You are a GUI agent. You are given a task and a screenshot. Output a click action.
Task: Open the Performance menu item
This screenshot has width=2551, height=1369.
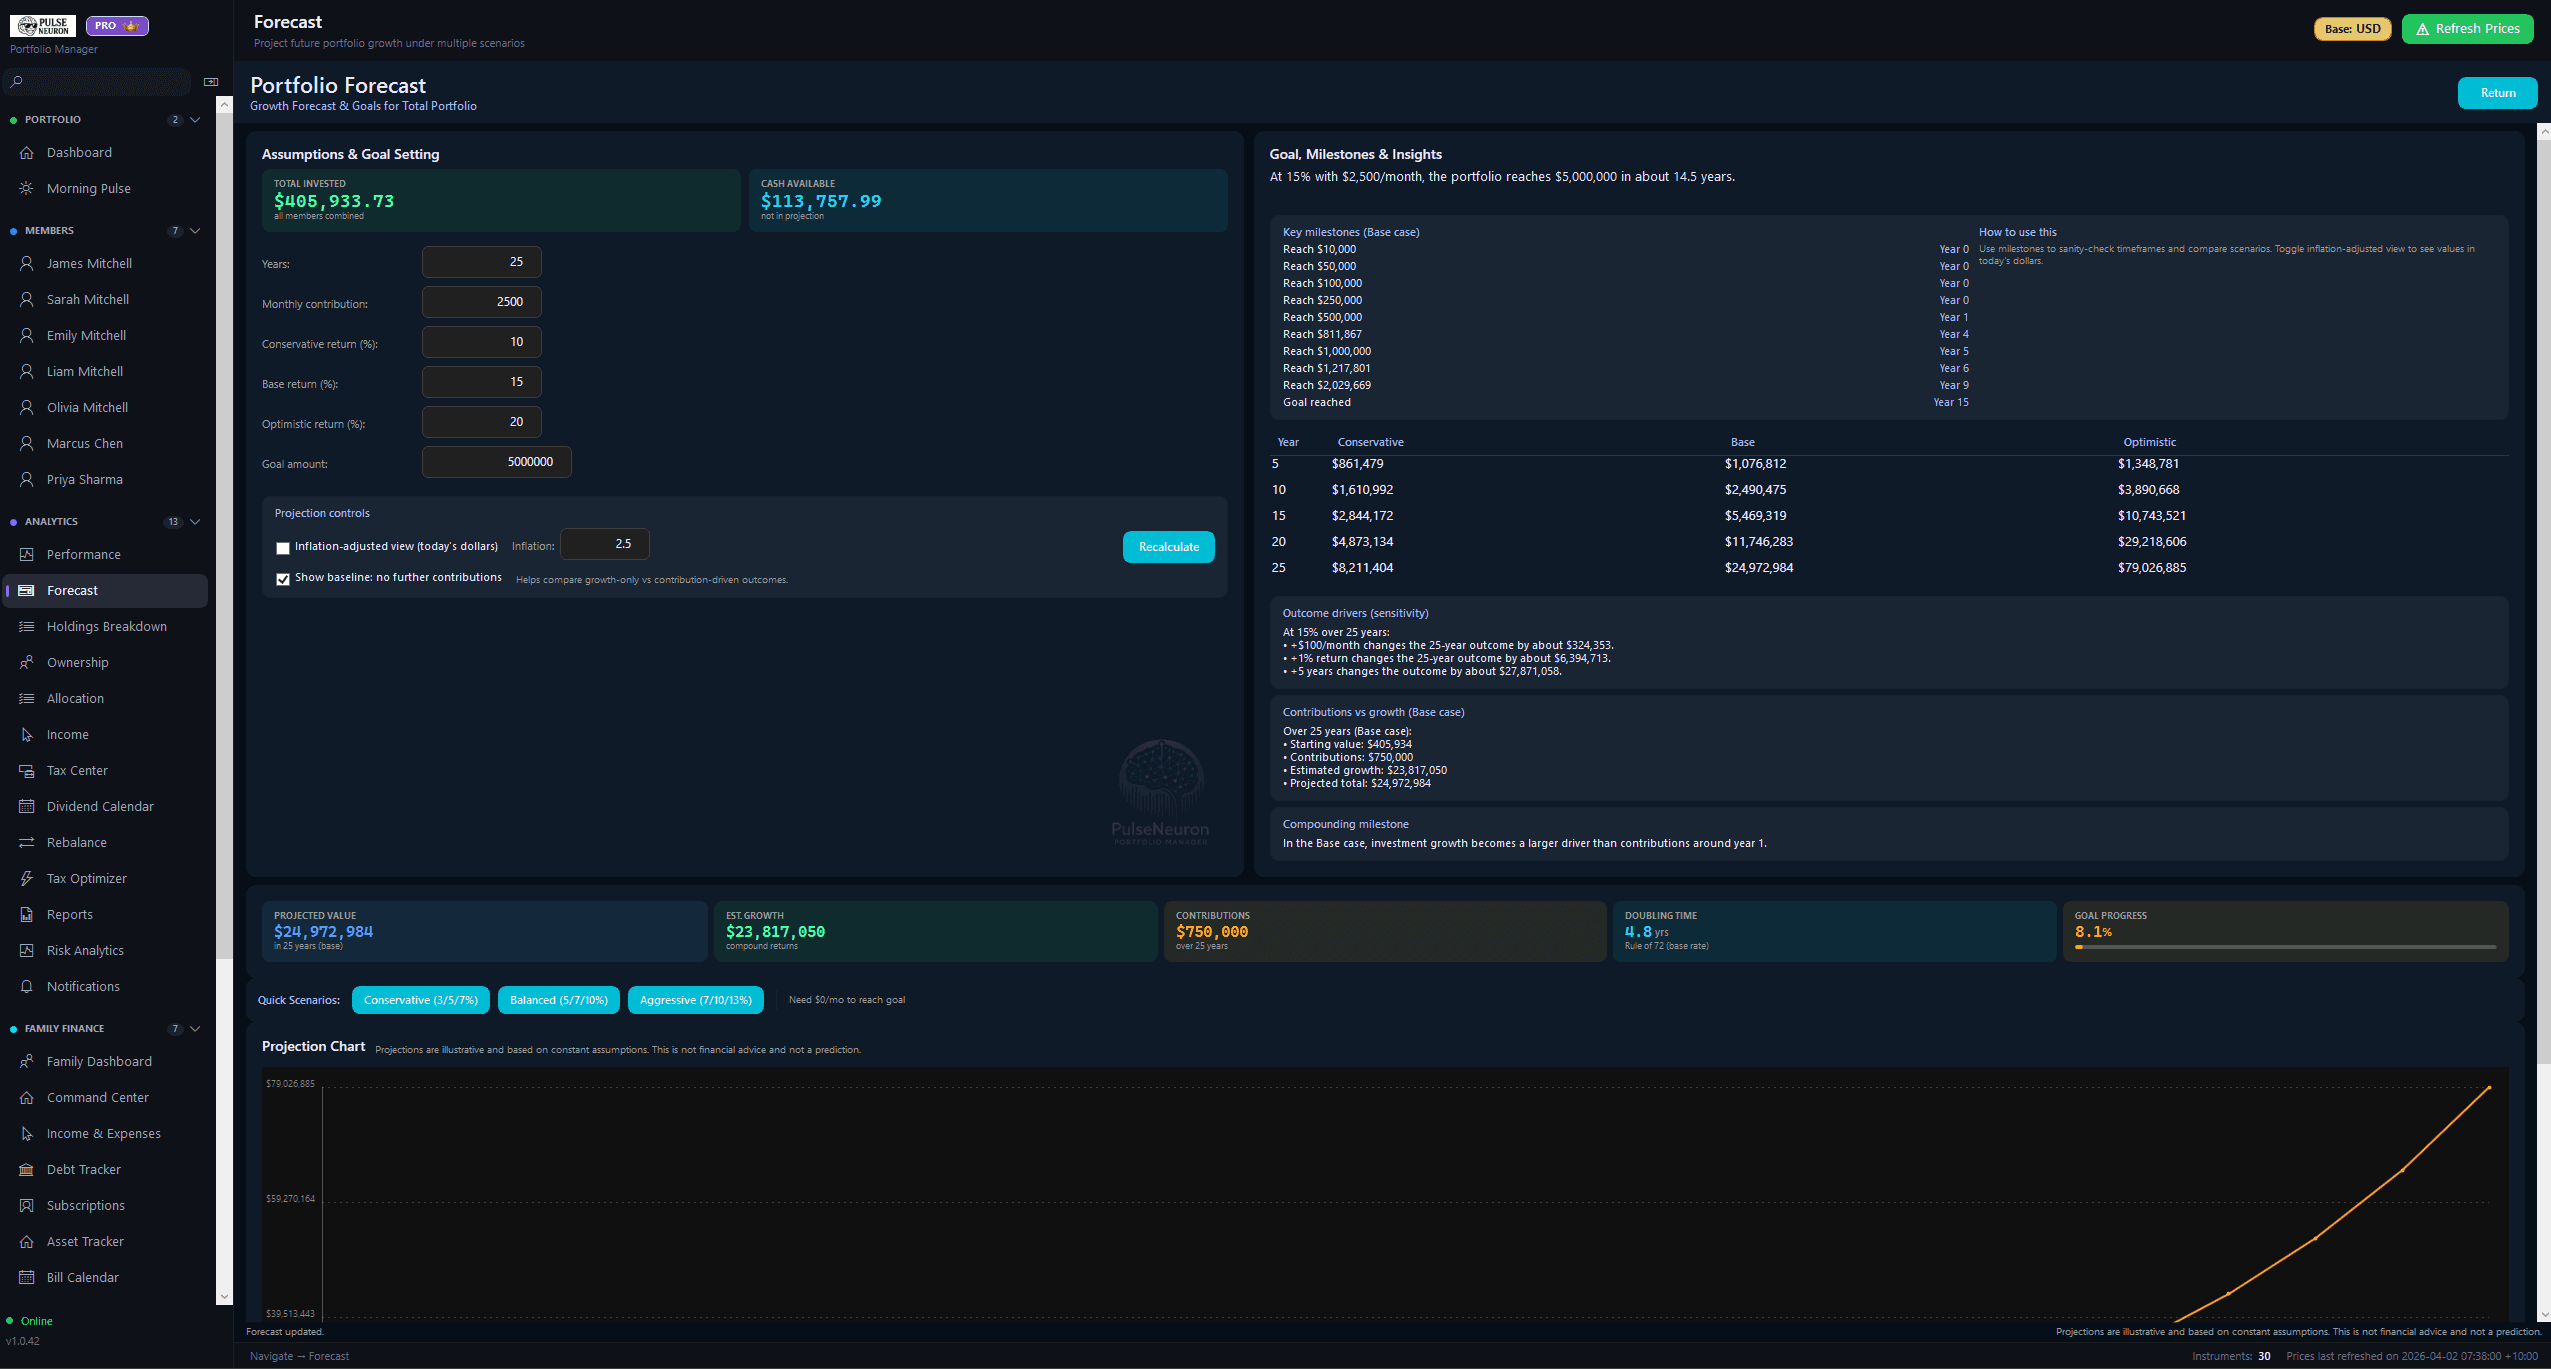(84, 555)
